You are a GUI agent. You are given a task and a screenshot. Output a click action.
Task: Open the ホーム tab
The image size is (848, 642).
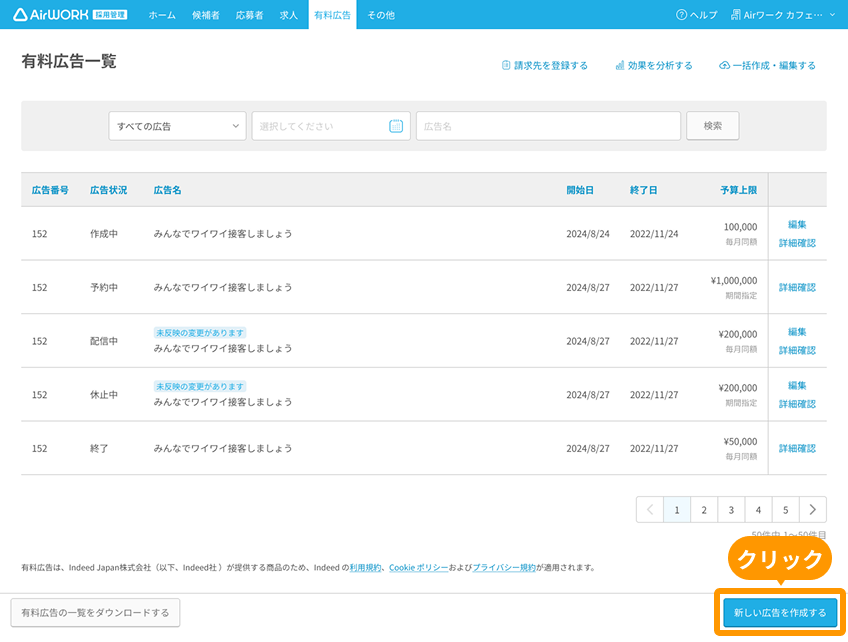pyautogui.click(x=162, y=15)
